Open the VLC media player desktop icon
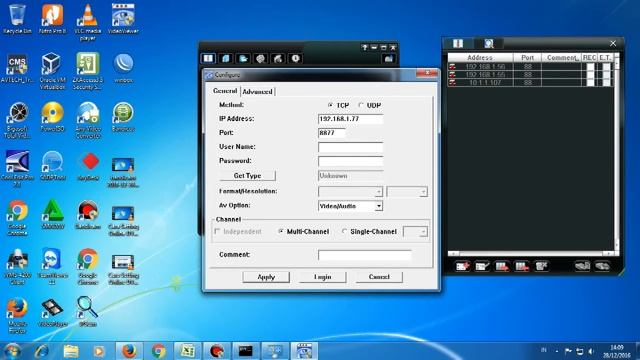 [87, 22]
